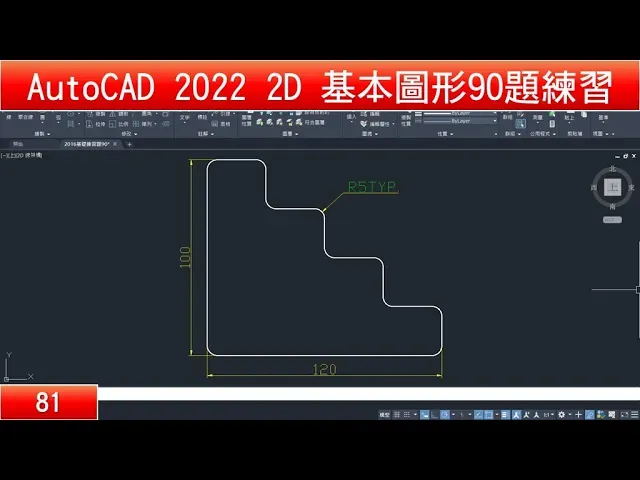Click lineweight display icon in status bar
640x480 pixels.
pos(504,414)
